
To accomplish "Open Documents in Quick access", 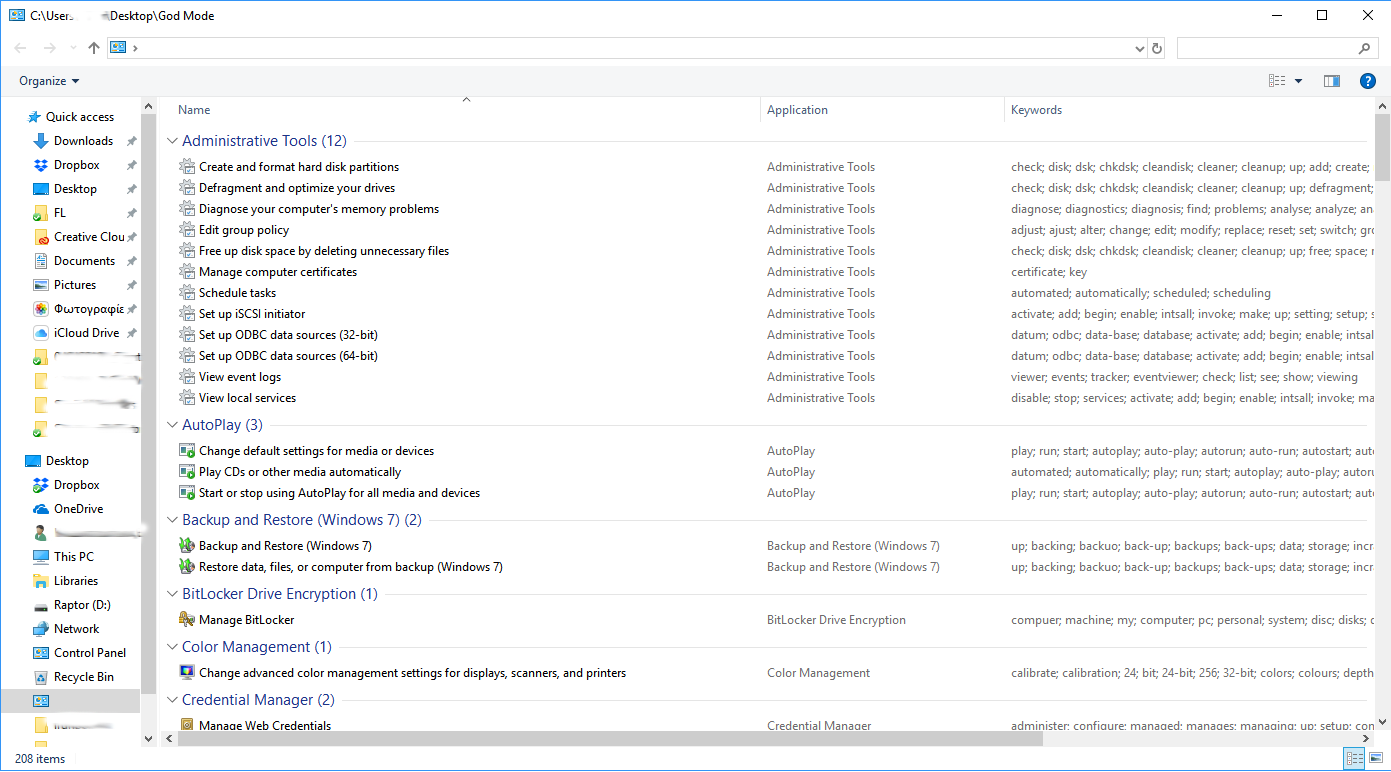I will coord(84,261).
